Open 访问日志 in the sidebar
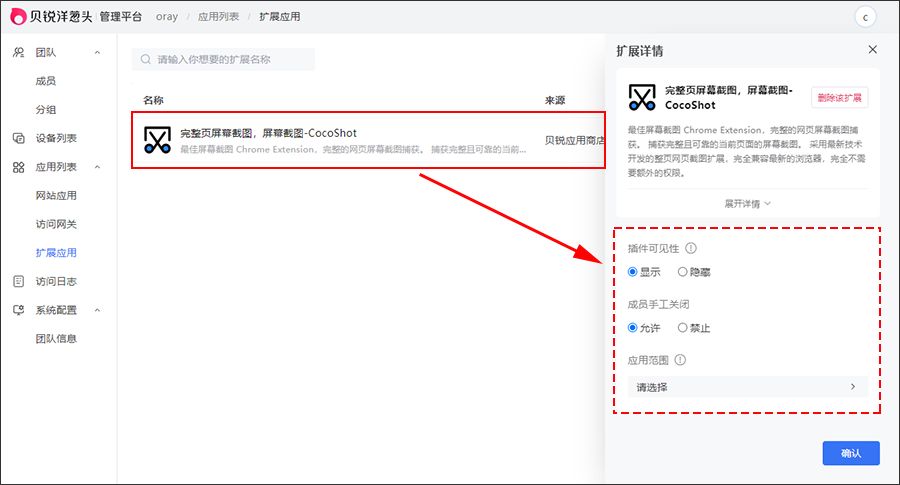This screenshot has height=485, width=900. [x=56, y=281]
